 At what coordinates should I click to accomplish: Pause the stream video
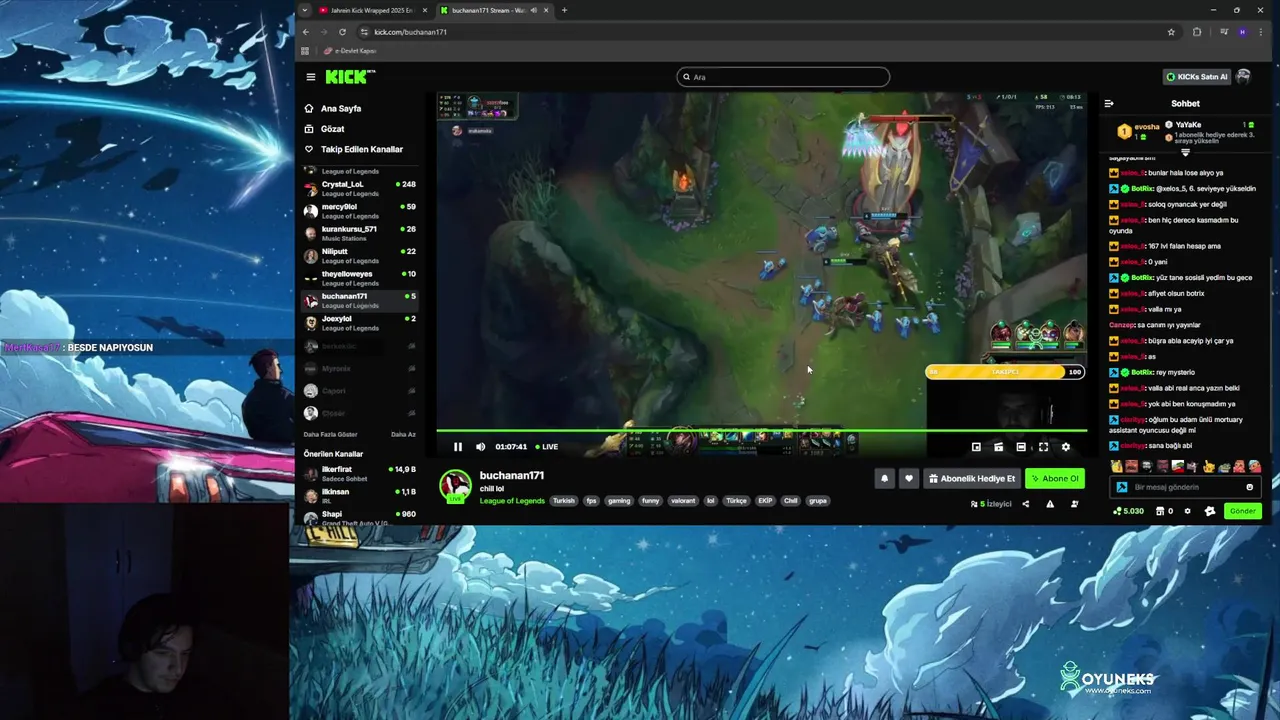click(458, 447)
